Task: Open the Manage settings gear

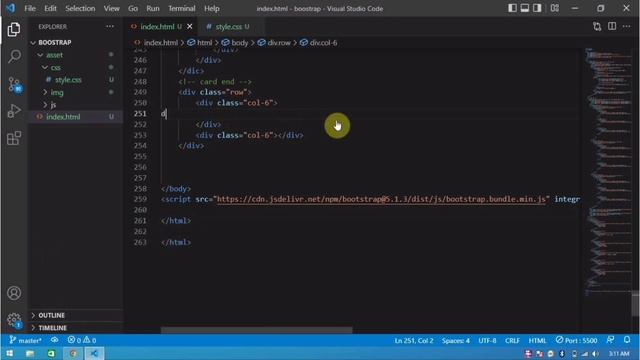Action: [14, 320]
